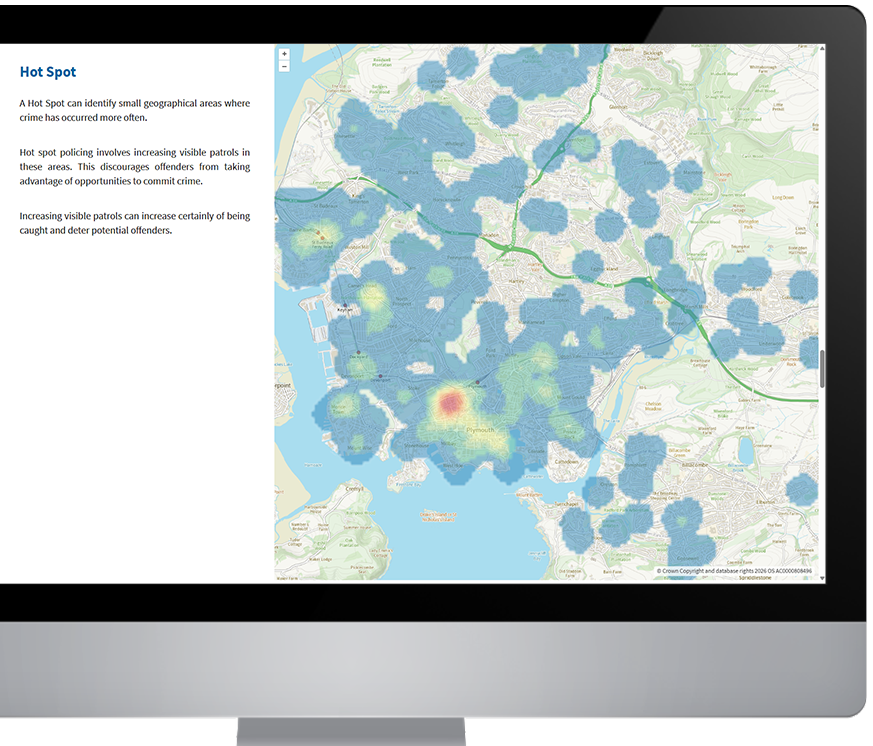Click the yellow hot spot near Keyham
Screen dimensions: 873x746
[371, 297]
